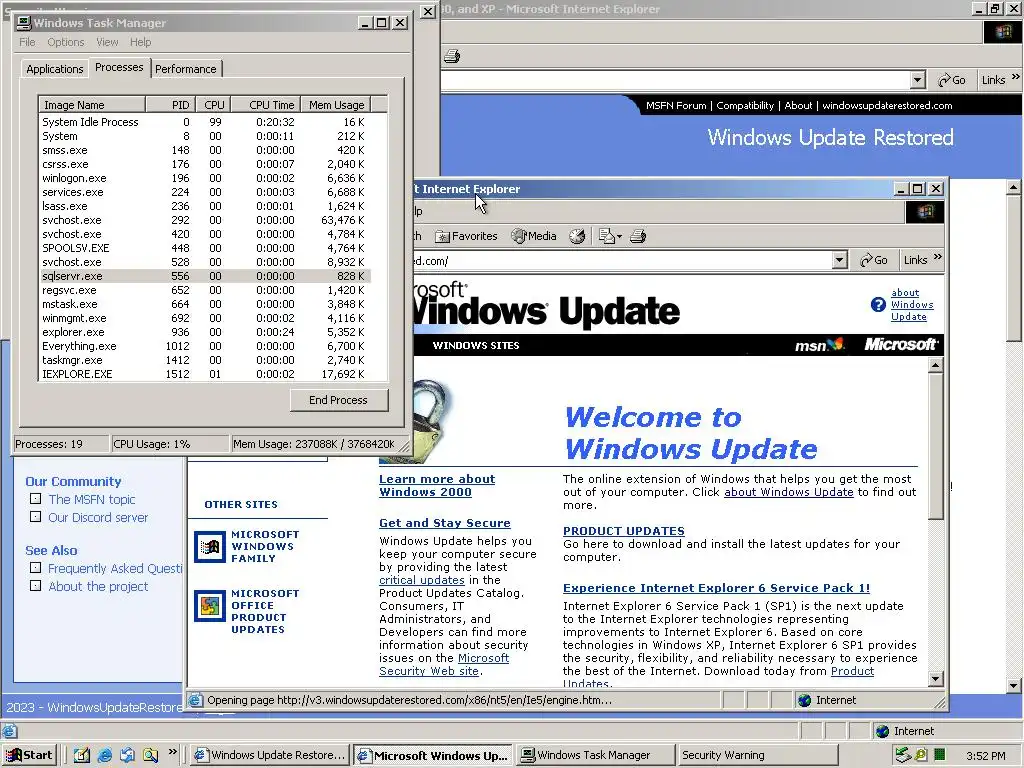Switch to Windows Update Restore taskbar button
This screenshot has width=1024, height=768.
[x=270, y=756]
